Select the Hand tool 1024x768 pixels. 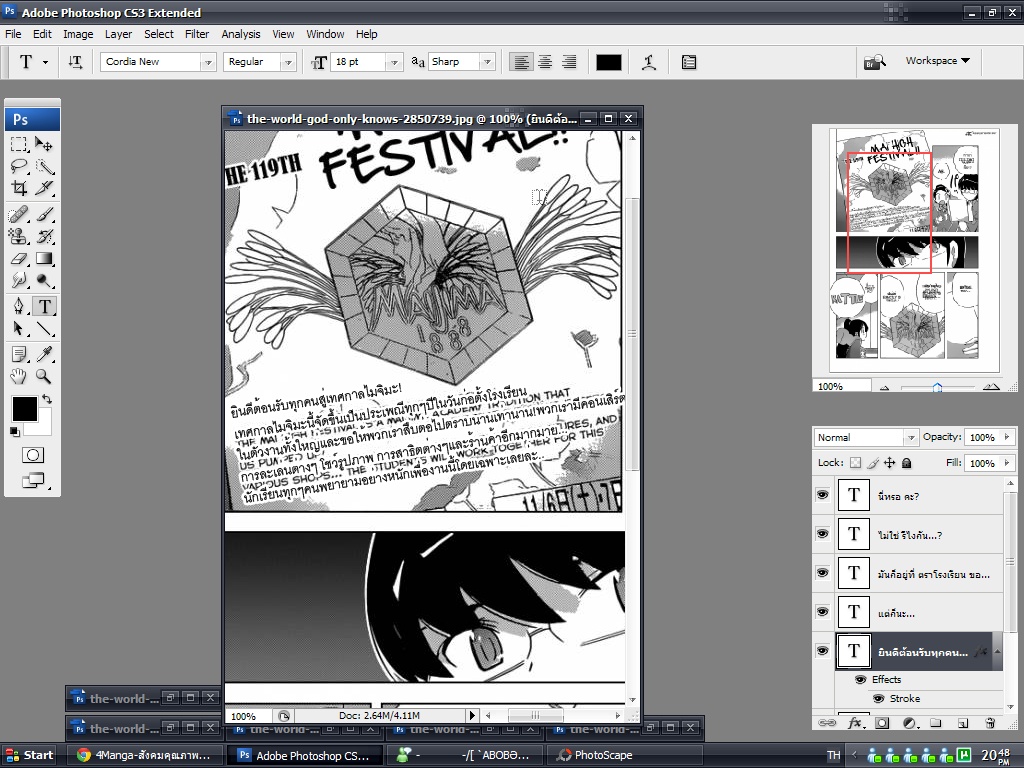pyautogui.click(x=19, y=376)
